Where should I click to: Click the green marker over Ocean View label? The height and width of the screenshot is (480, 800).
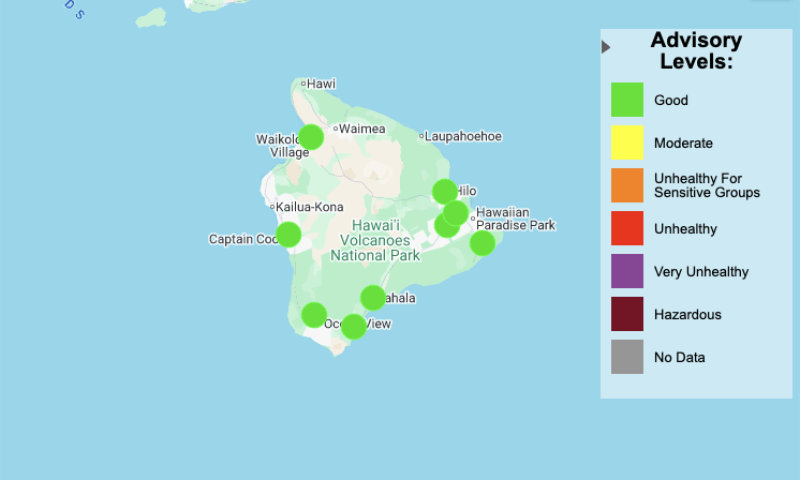pos(353,326)
